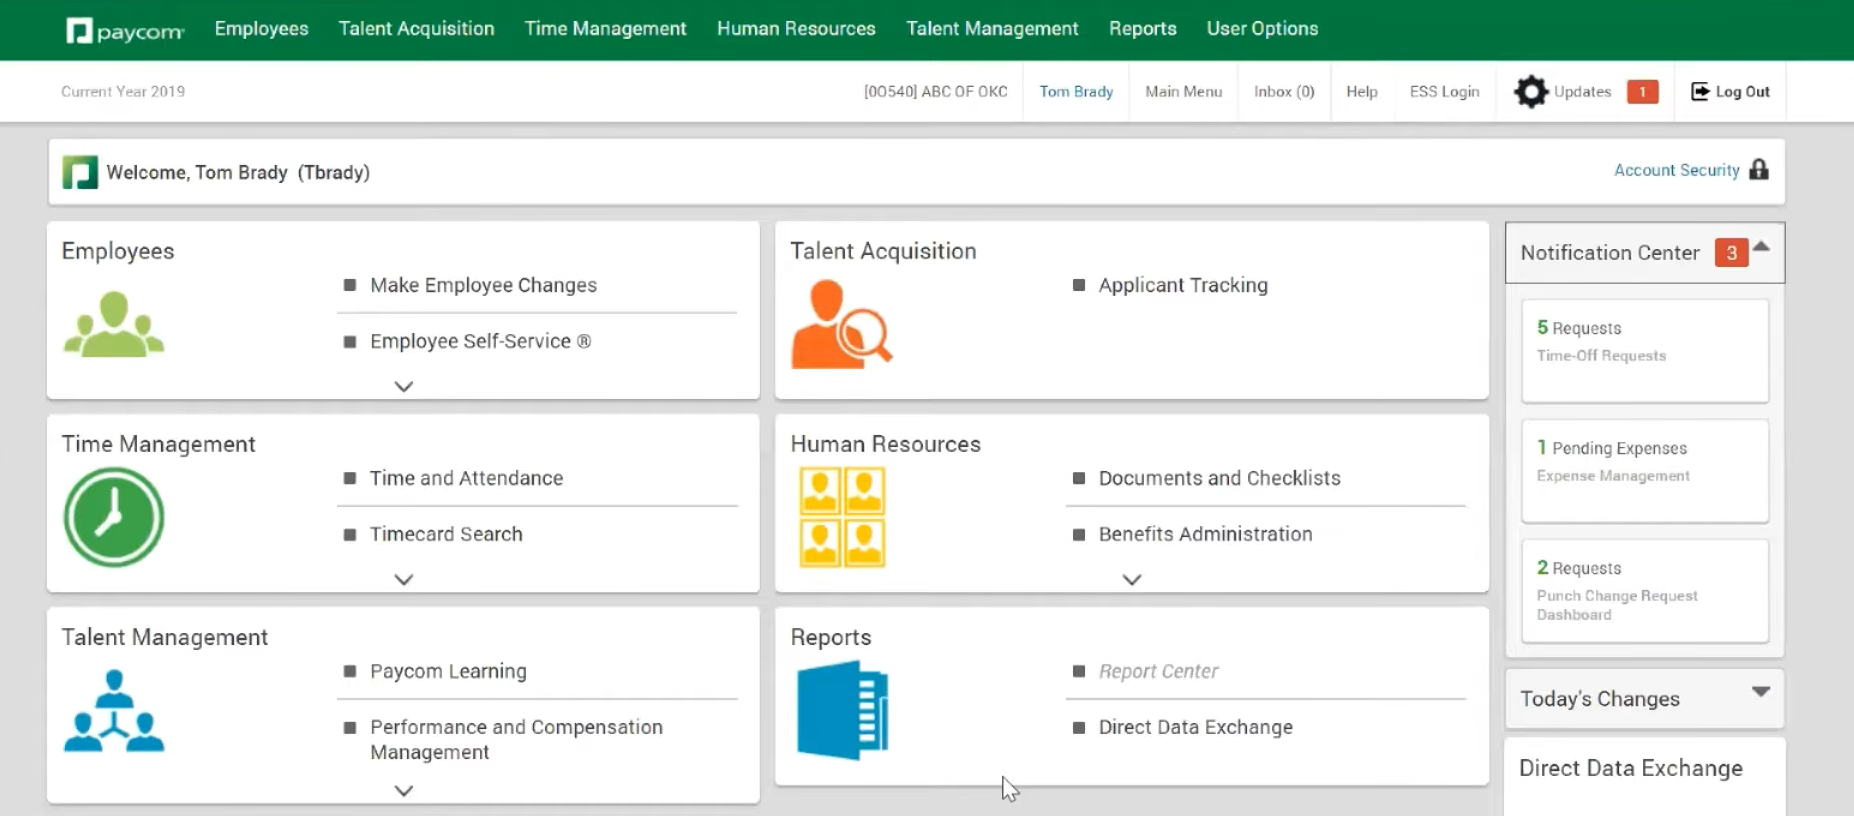Open the Account Security link

[x=1677, y=170]
